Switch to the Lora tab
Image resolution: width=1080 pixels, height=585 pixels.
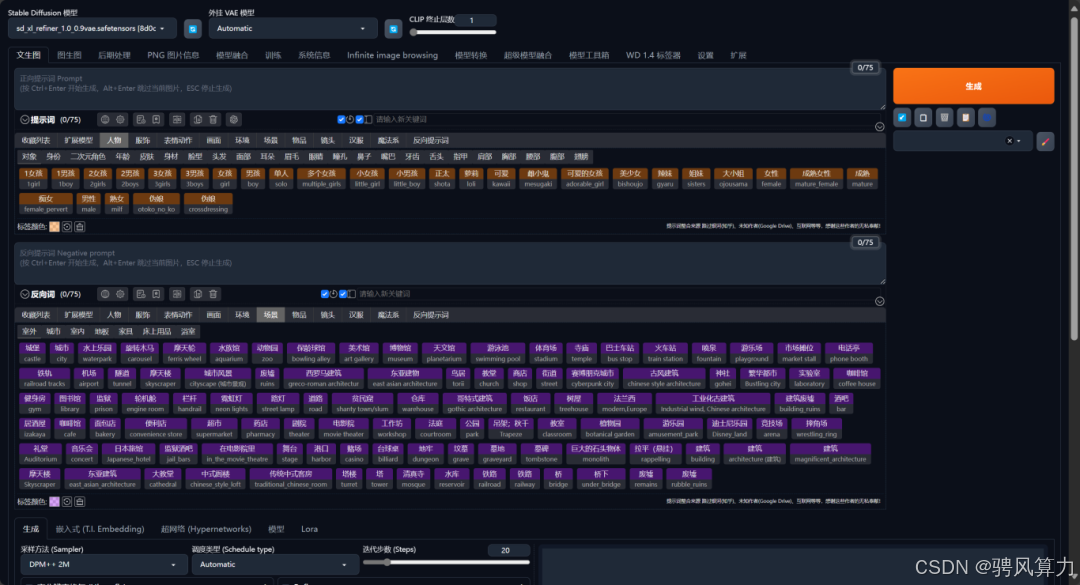309,529
